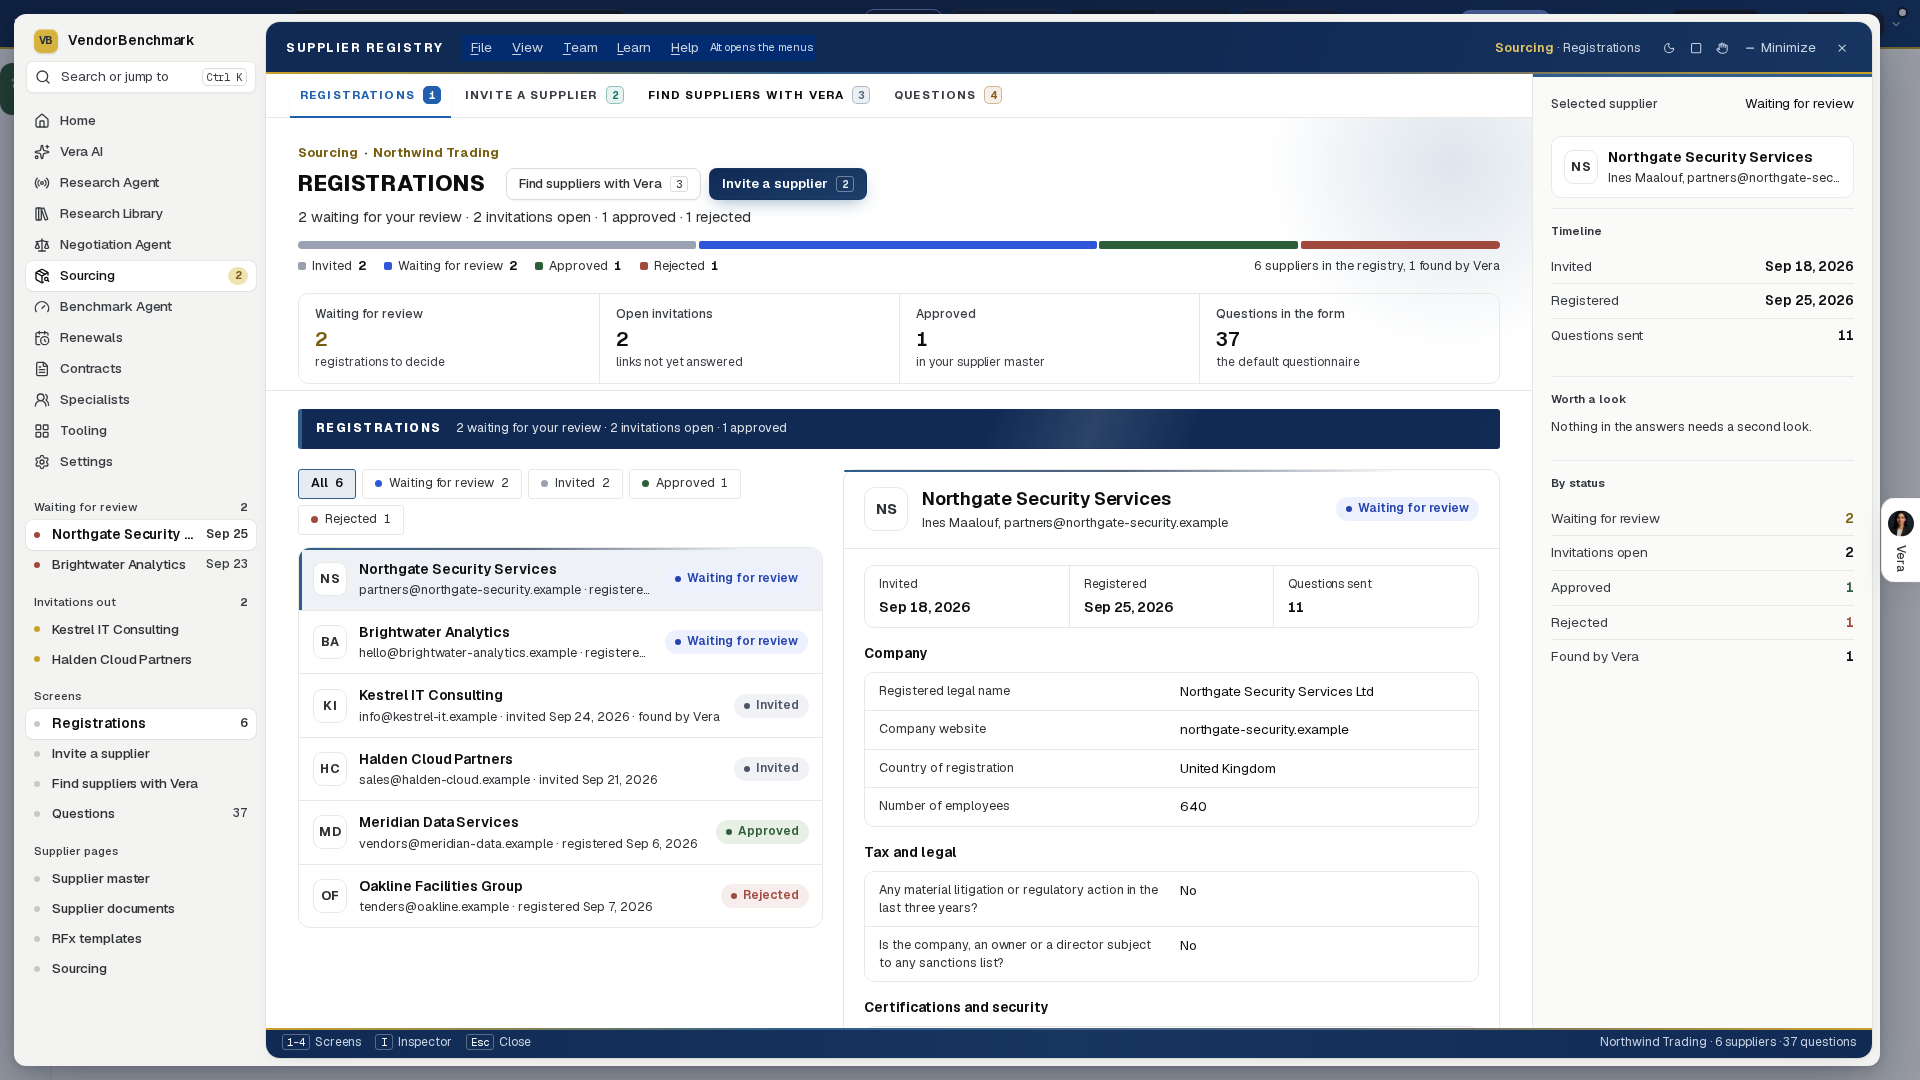Viewport: 1920px width, 1080px height.
Task: Toggle dark mode moon icon
Action: pyautogui.click(x=1669, y=48)
